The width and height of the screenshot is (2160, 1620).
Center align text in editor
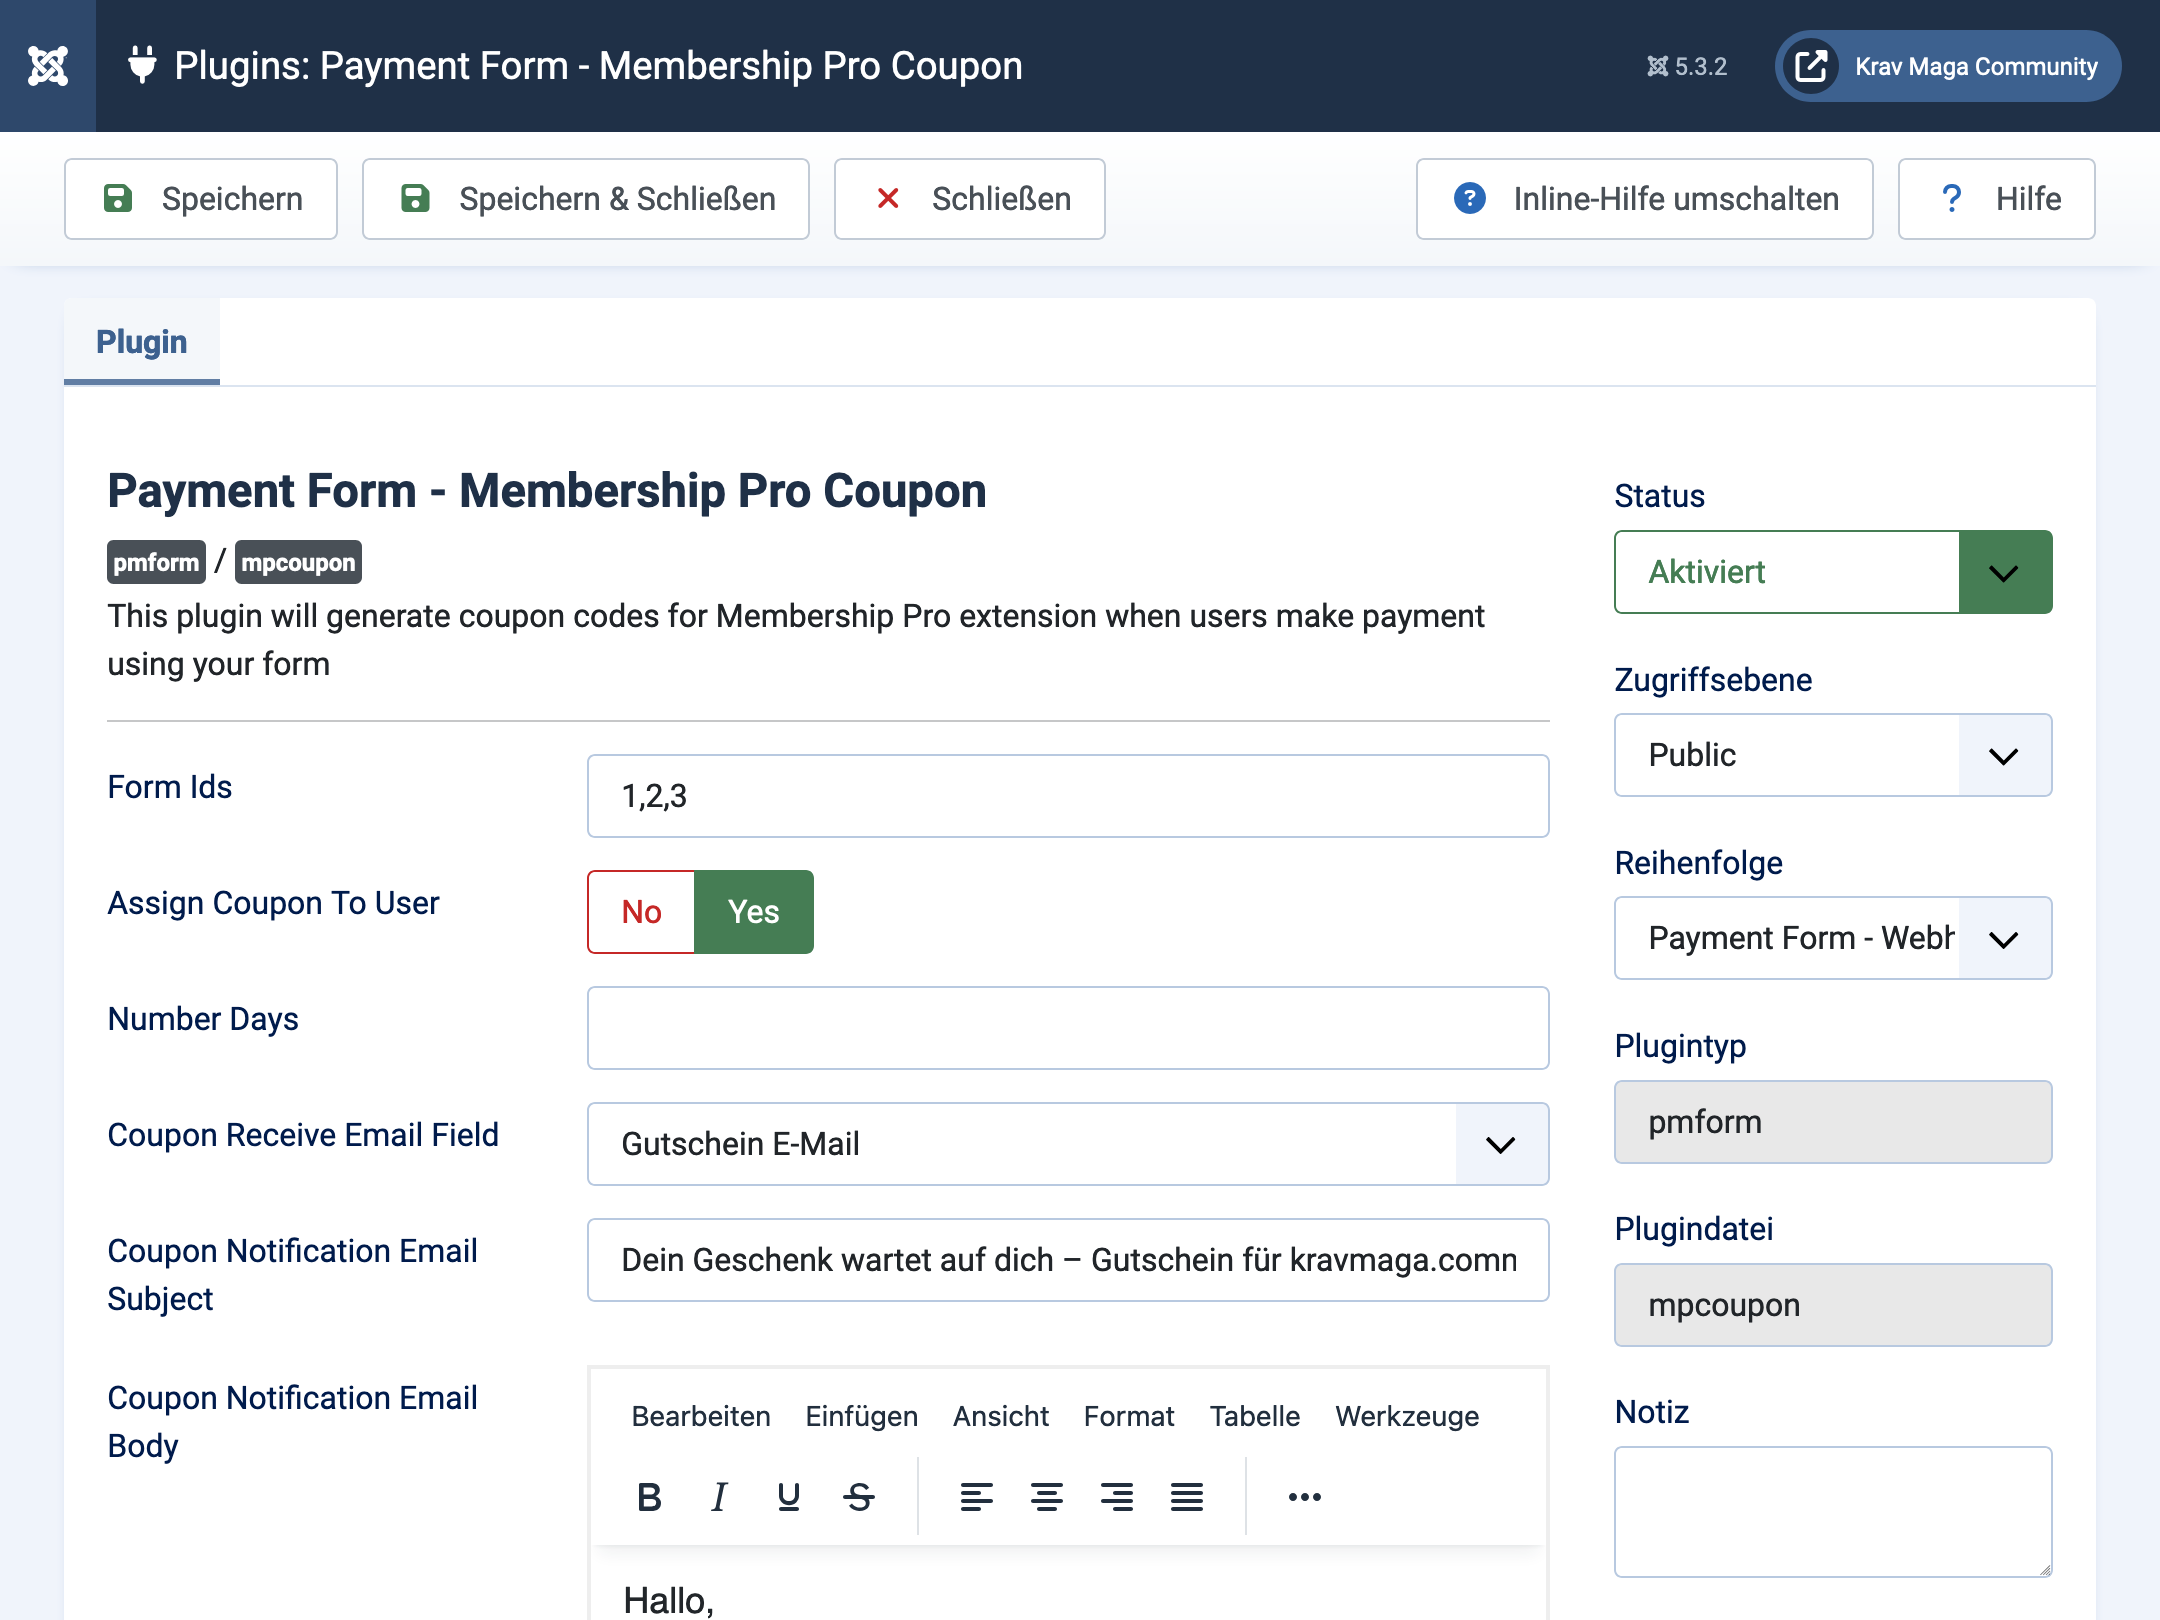point(1047,1497)
